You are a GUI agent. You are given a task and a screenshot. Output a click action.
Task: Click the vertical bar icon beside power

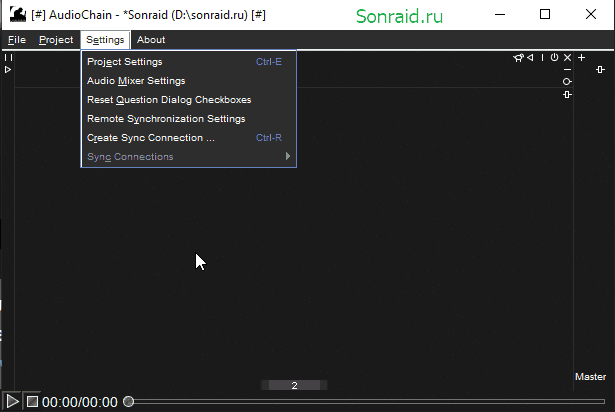(x=542, y=58)
